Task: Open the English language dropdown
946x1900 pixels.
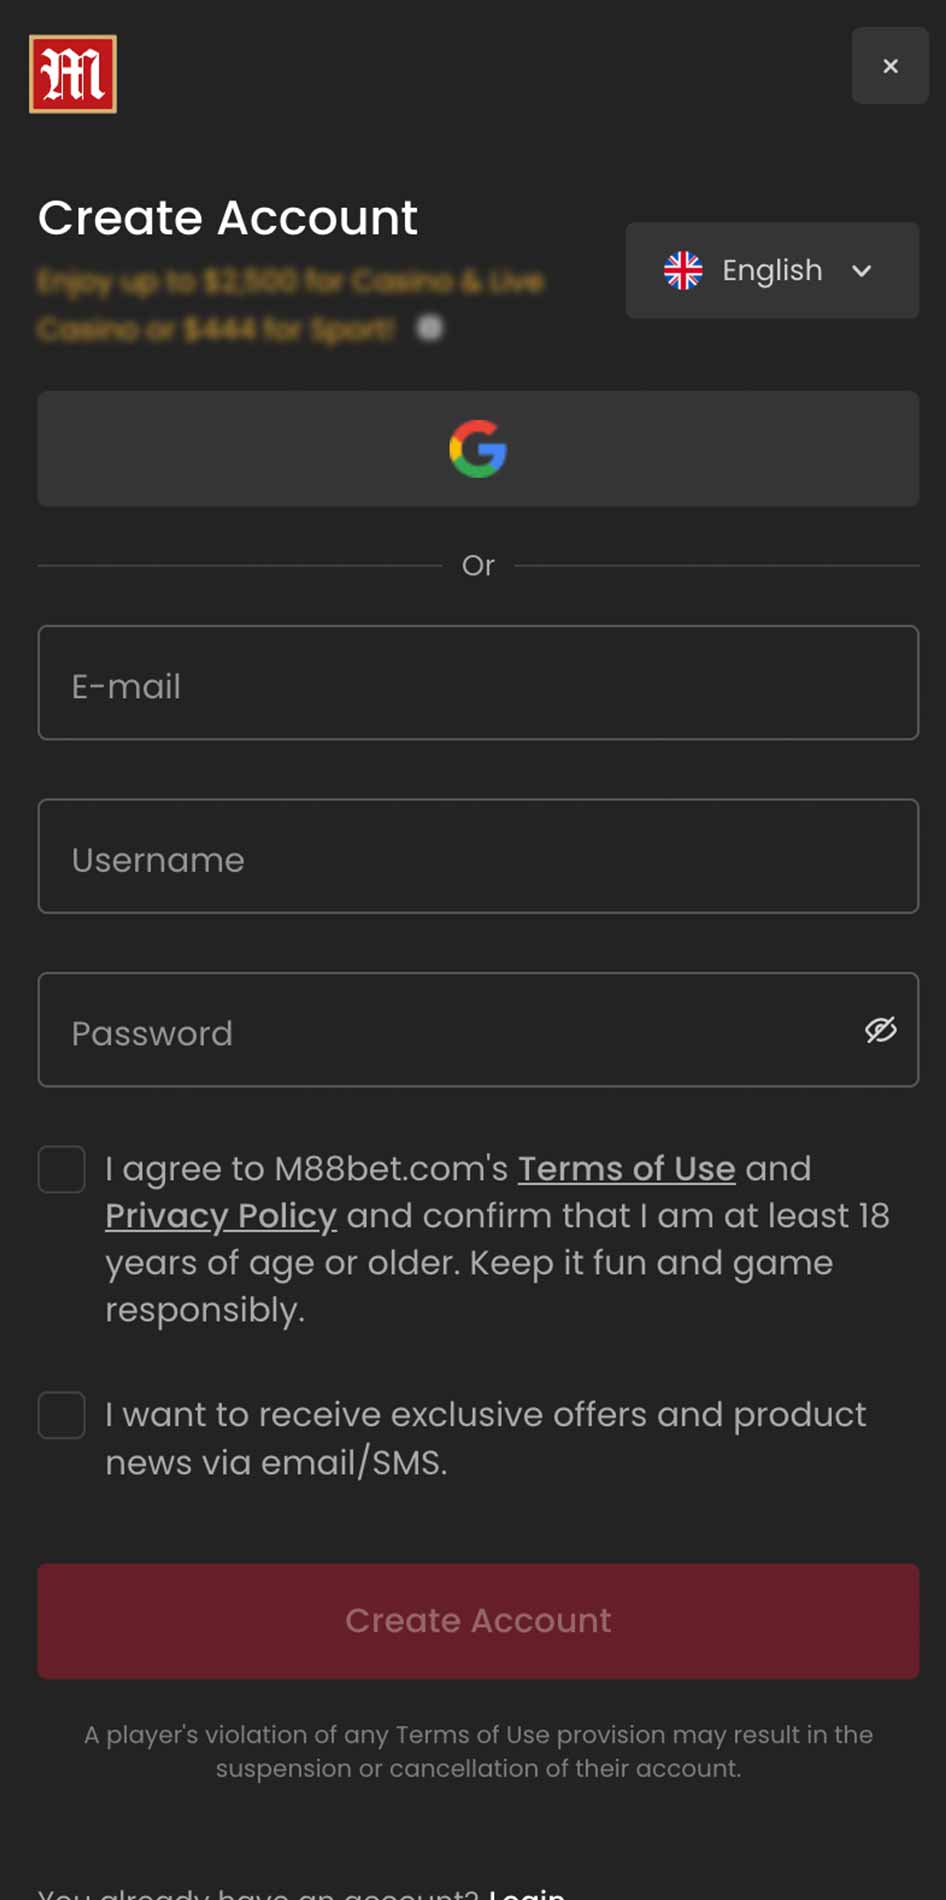Action: click(772, 270)
